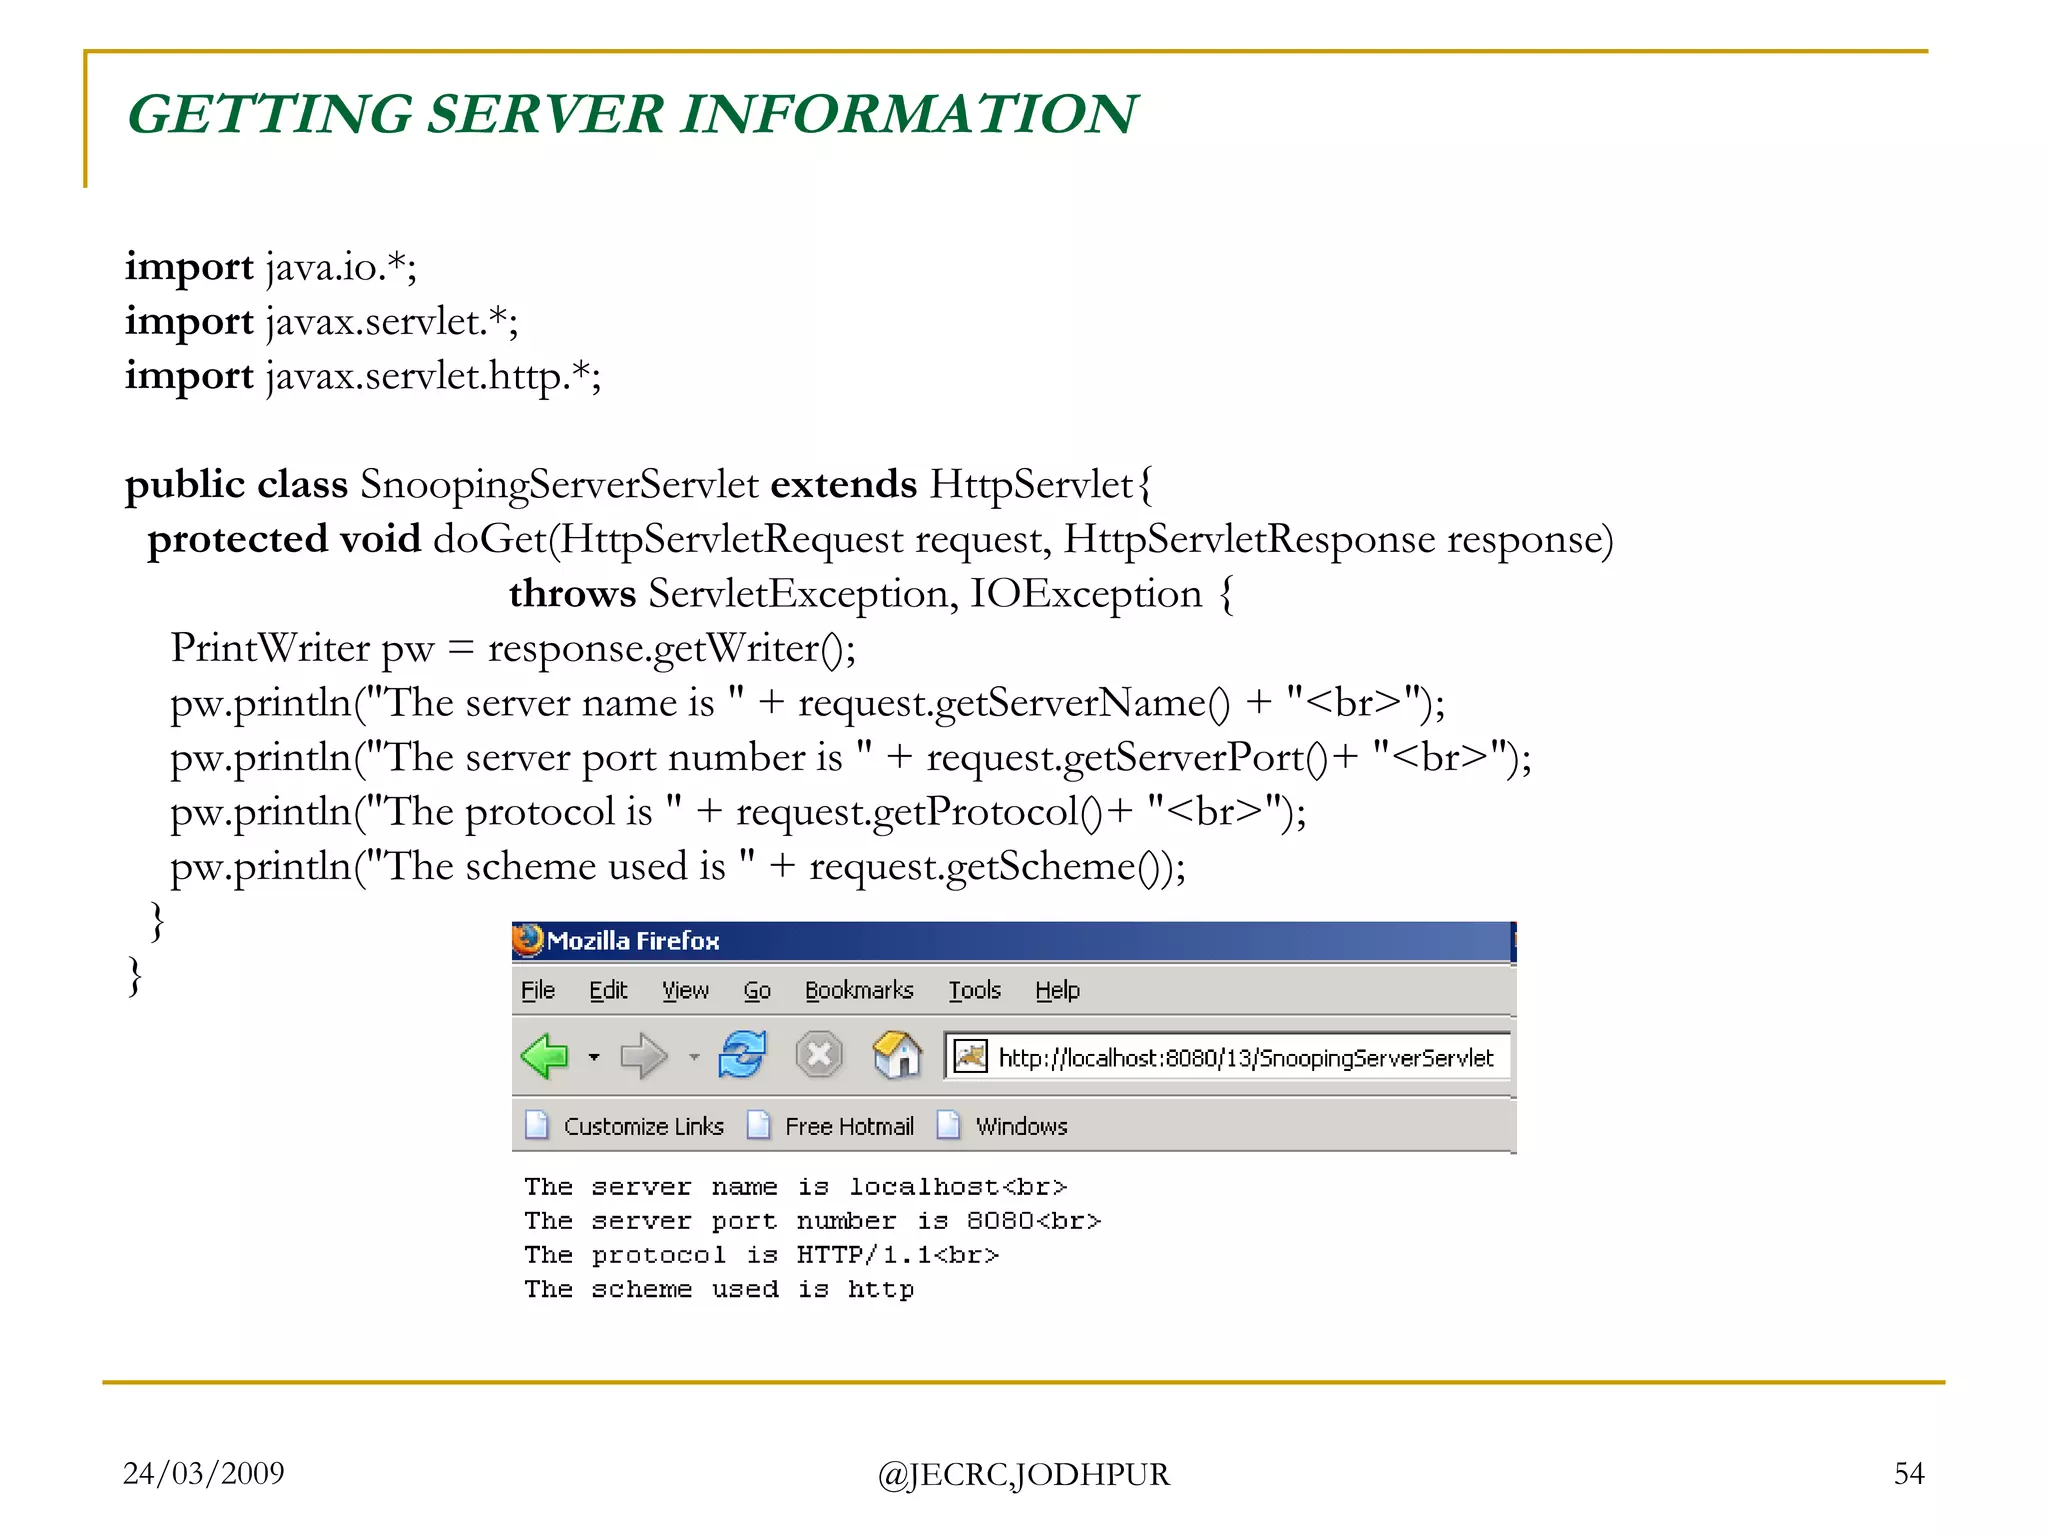Open the Help menu
Viewport: 2048px width, 1536px height.
point(1057,990)
